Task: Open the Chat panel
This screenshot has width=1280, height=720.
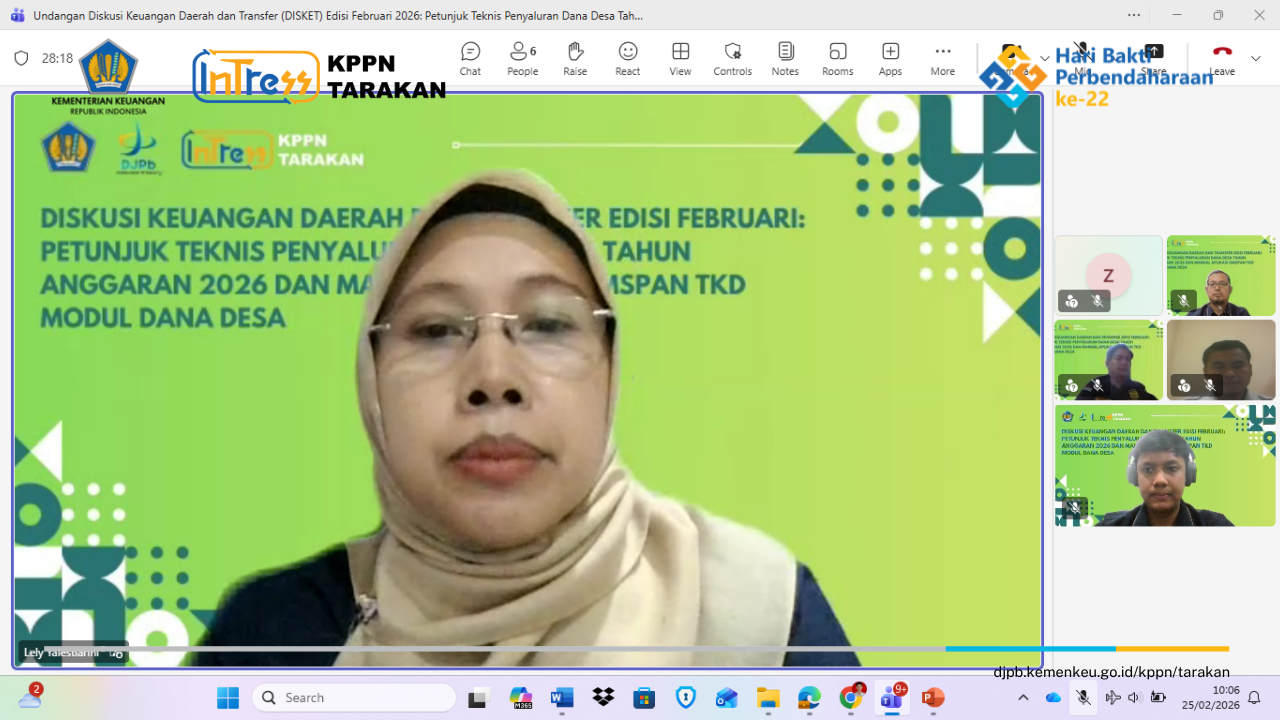Action: [x=470, y=58]
